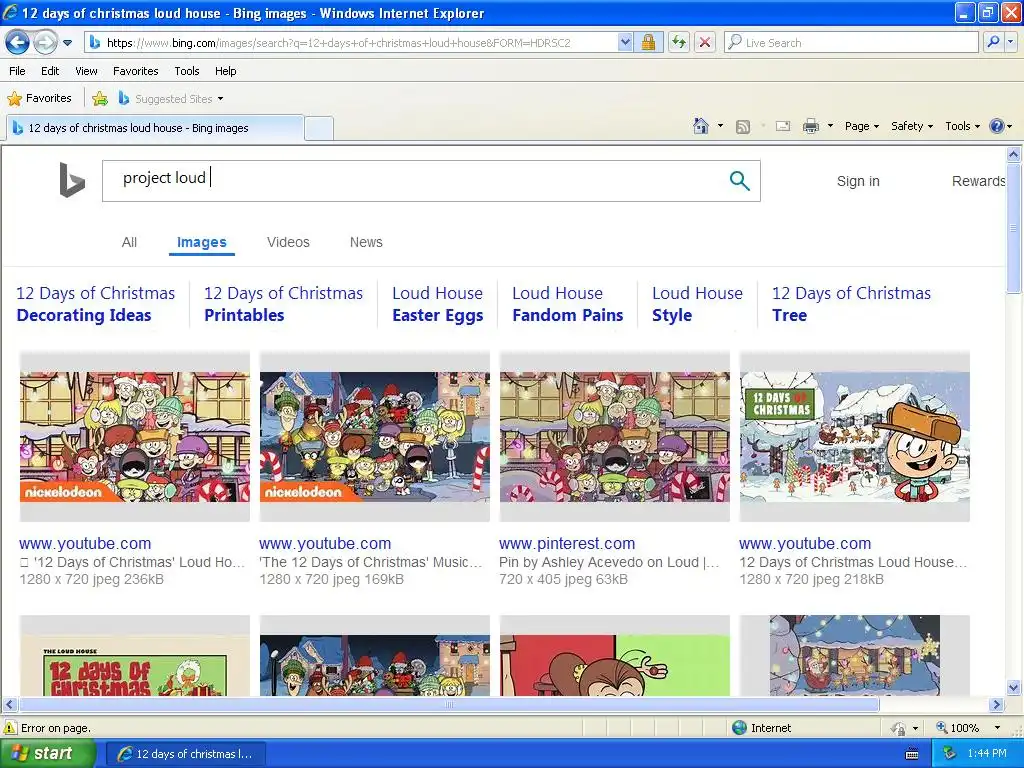The image size is (1024, 768).
Task: Click the Home icon in command bar
Action: click(x=701, y=126)
